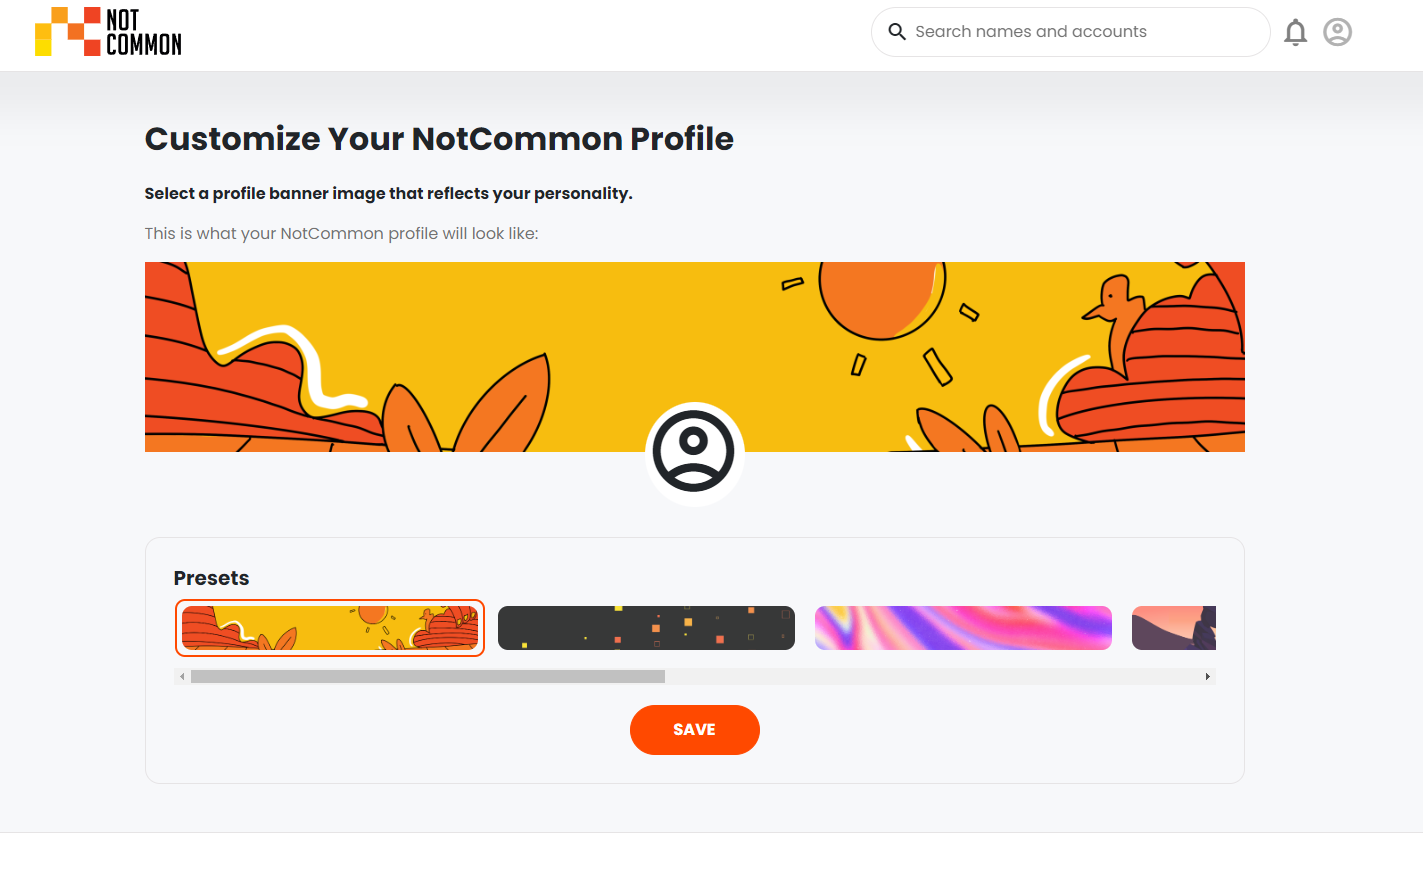Click the Presets section label

[x=211, y=578]
